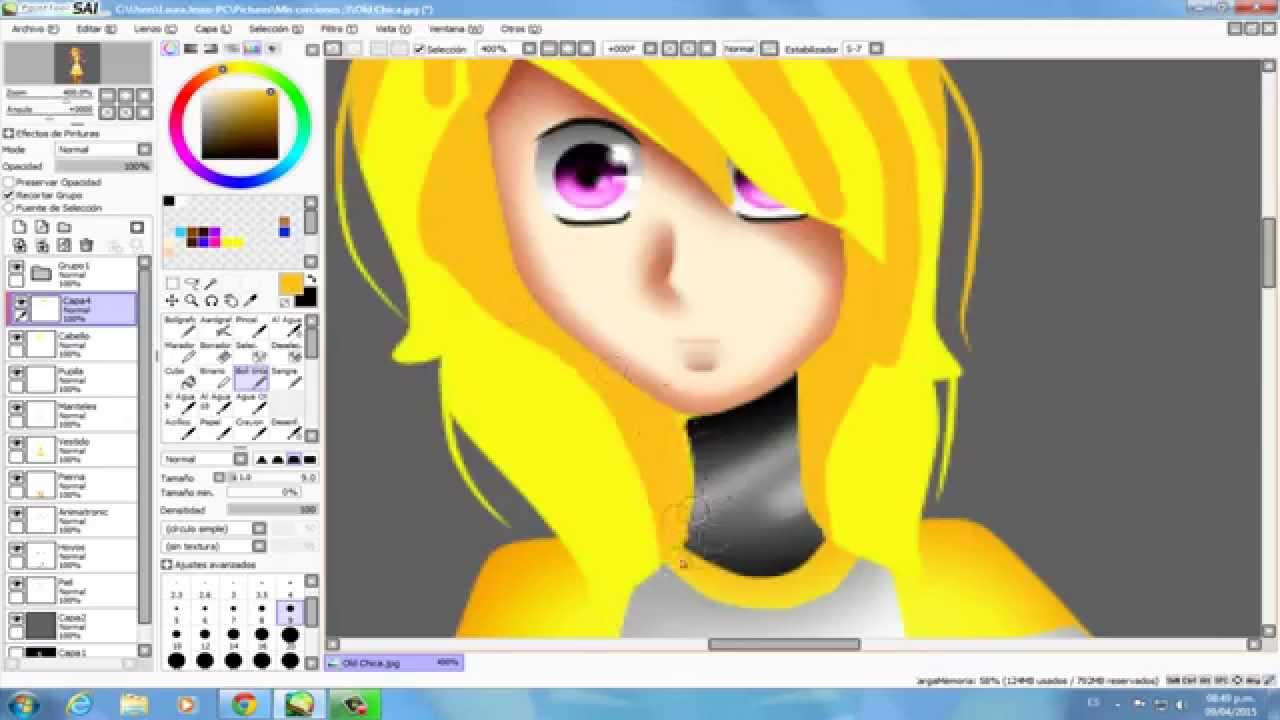The height and width of the screenshot is (720, 1280).
Task: Choose the magnifier zoom tool
Action: [191, 301]
